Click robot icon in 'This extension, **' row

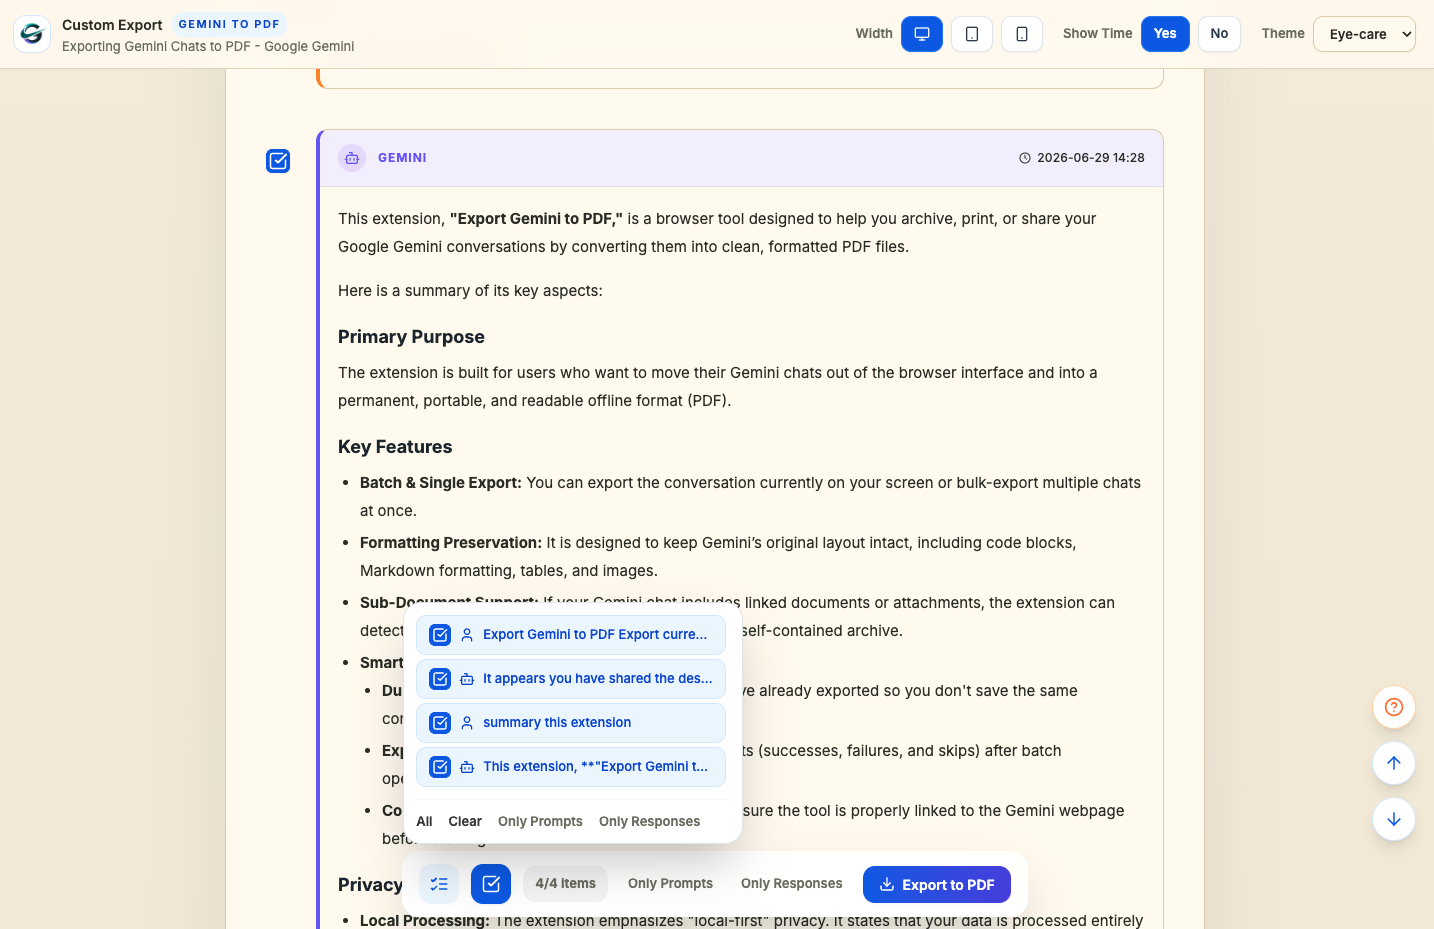467,767
